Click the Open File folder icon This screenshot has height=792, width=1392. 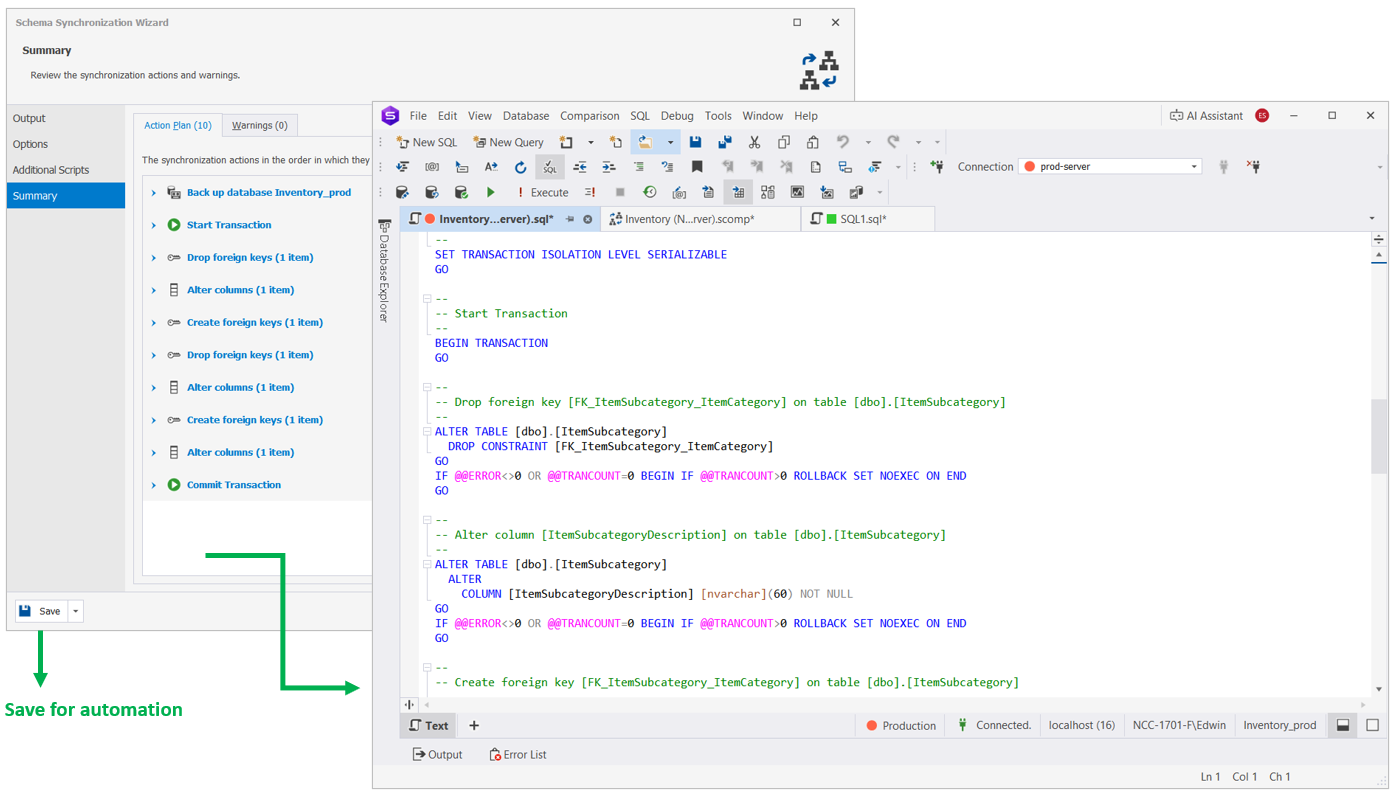(x=646, y=142)
